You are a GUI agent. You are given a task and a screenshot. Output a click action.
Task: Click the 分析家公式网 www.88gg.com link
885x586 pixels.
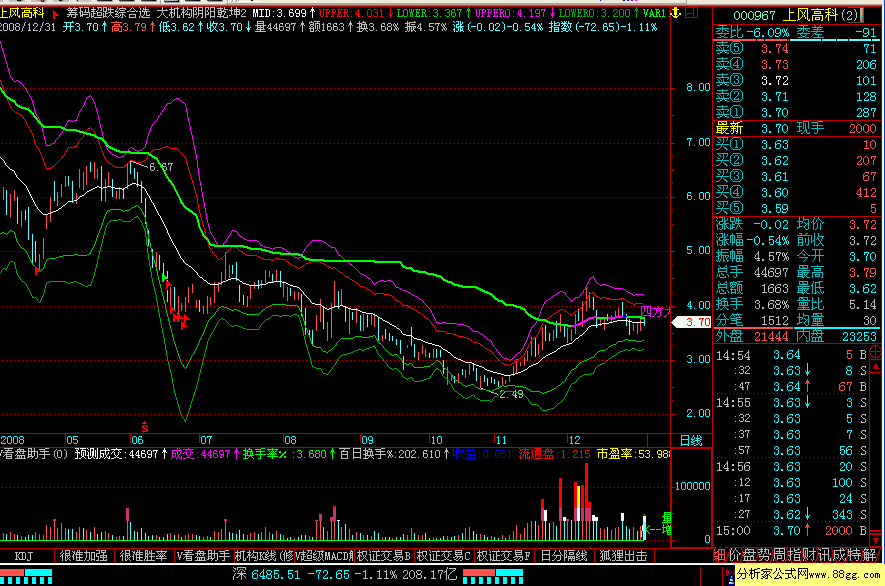[808, 575]
